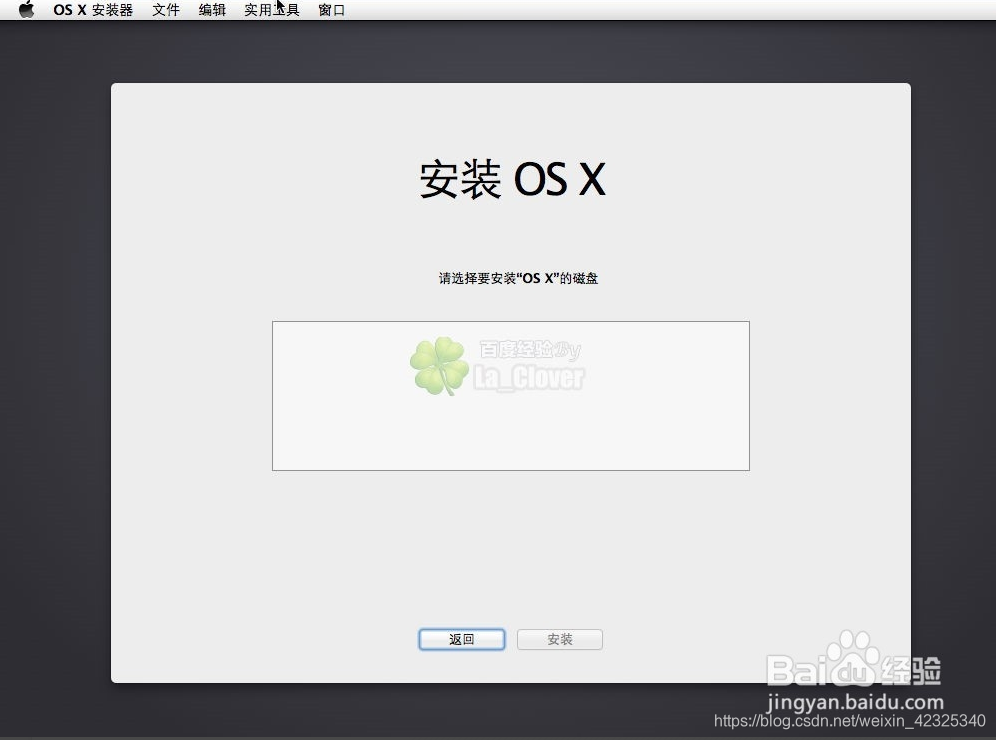Viewport: 996px width, 740px height.
Task: Click the 安装 OS X heading
Action: (x=512, y=179)
